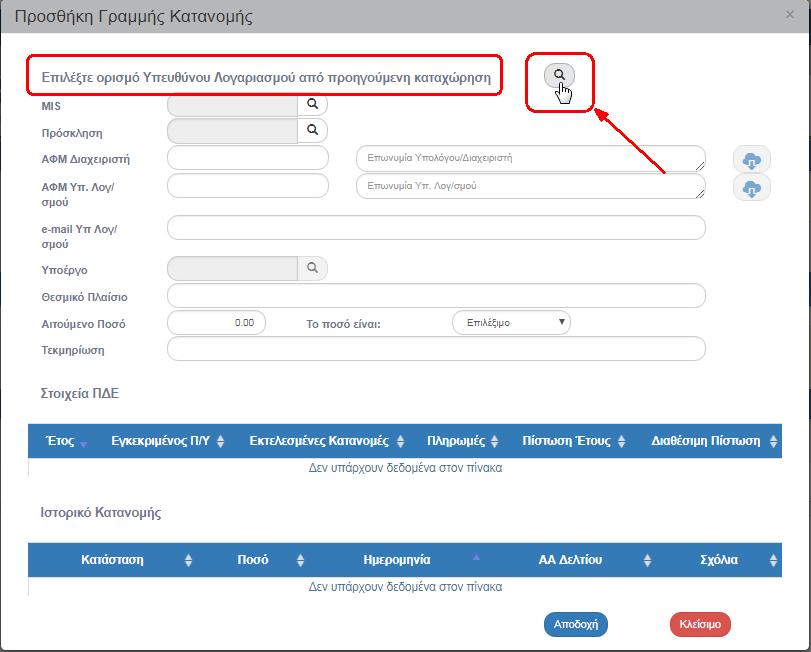Viewport: 811px width, 652px height.
Task: Open Πρόσκληση search lookup
Action: coord(312,130)
